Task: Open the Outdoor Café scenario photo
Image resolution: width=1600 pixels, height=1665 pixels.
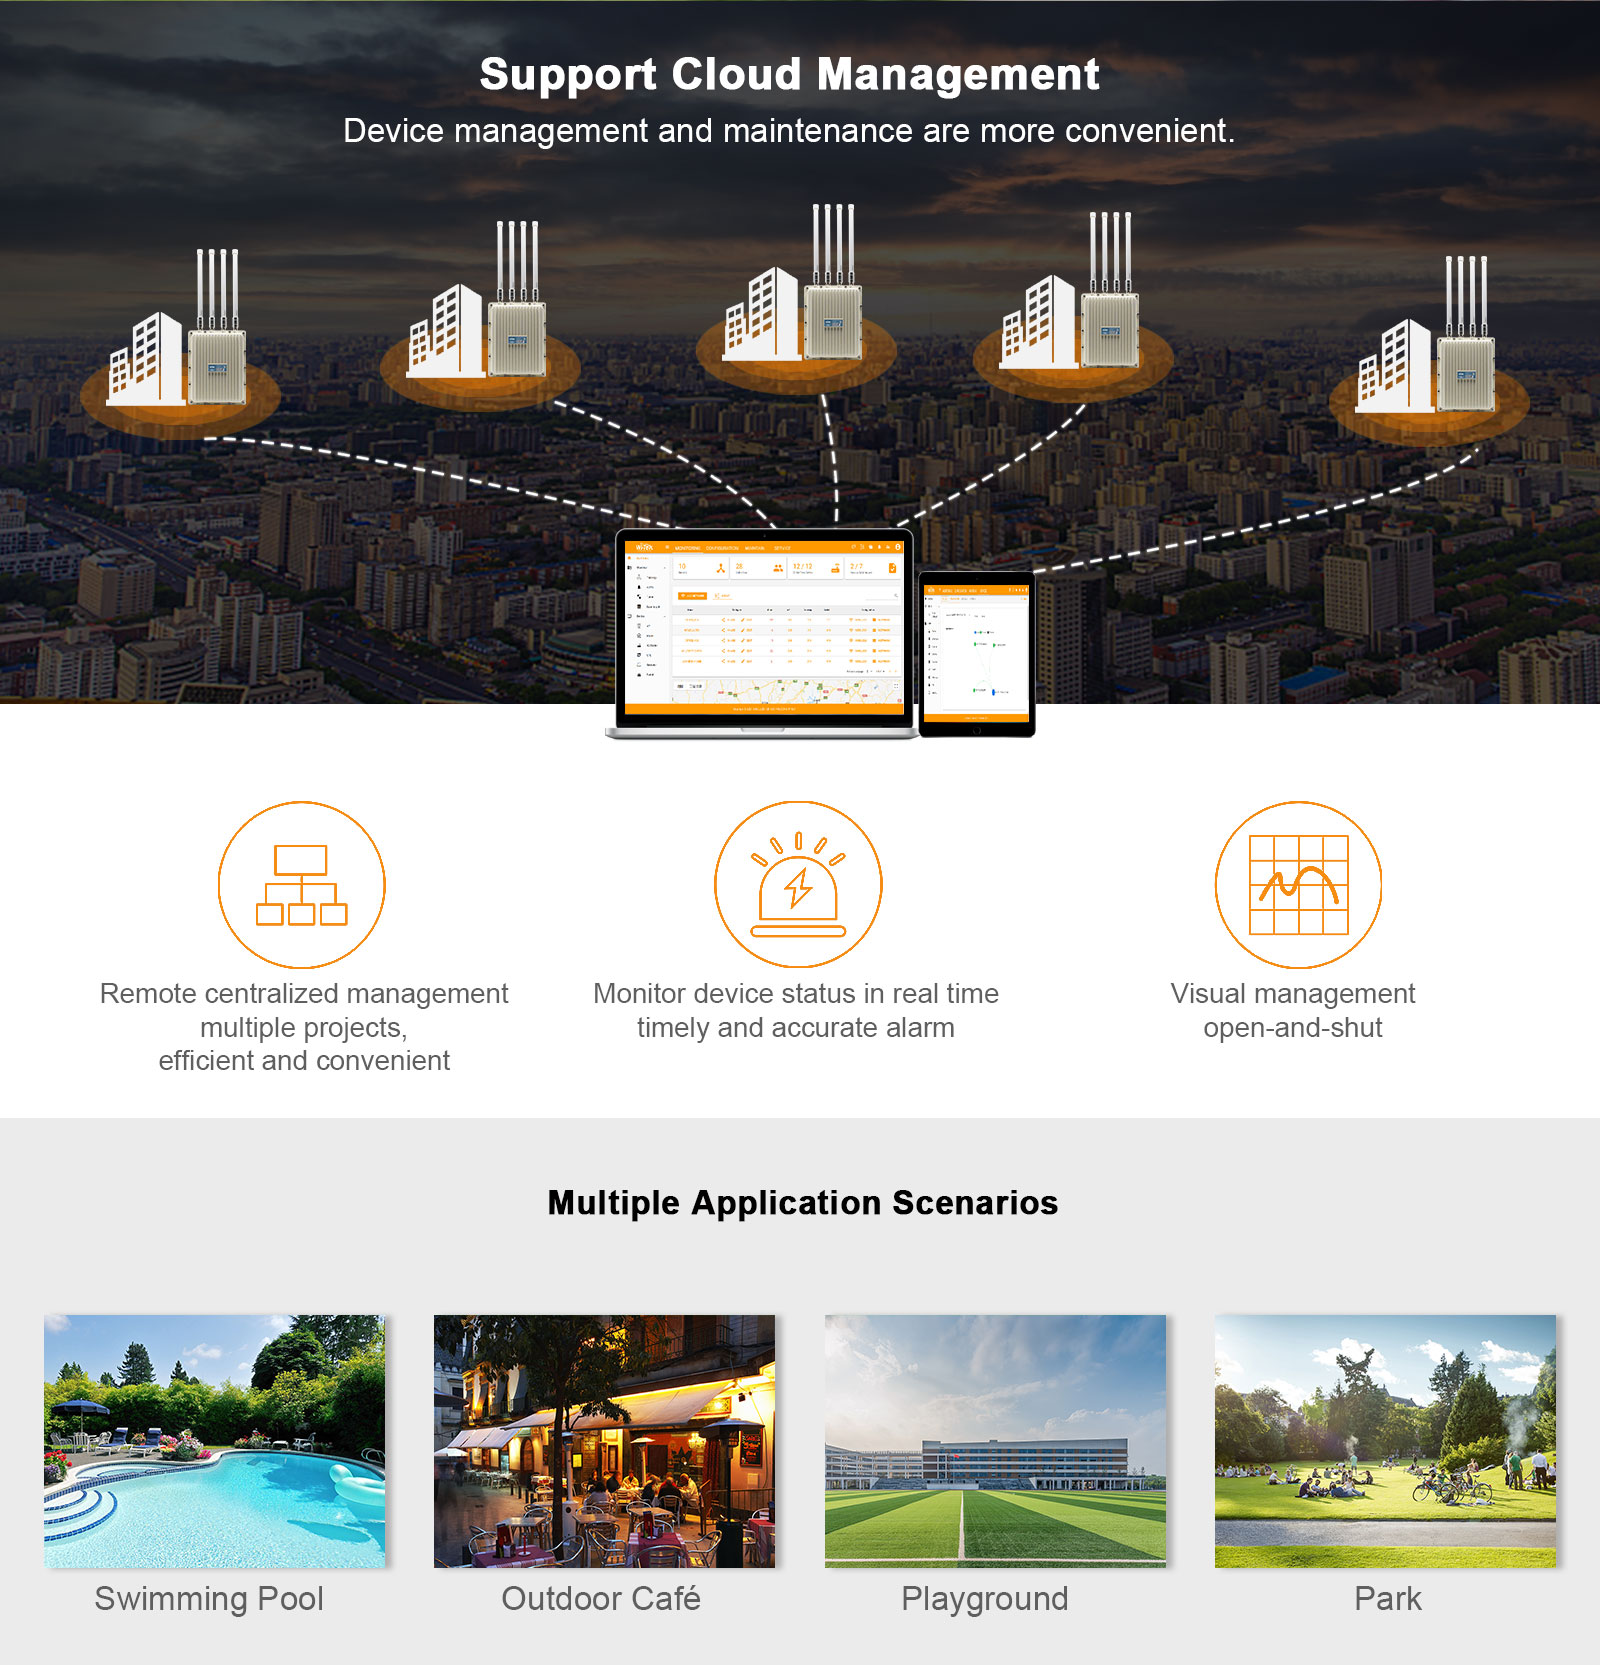Action: (x=604, y=1440)
